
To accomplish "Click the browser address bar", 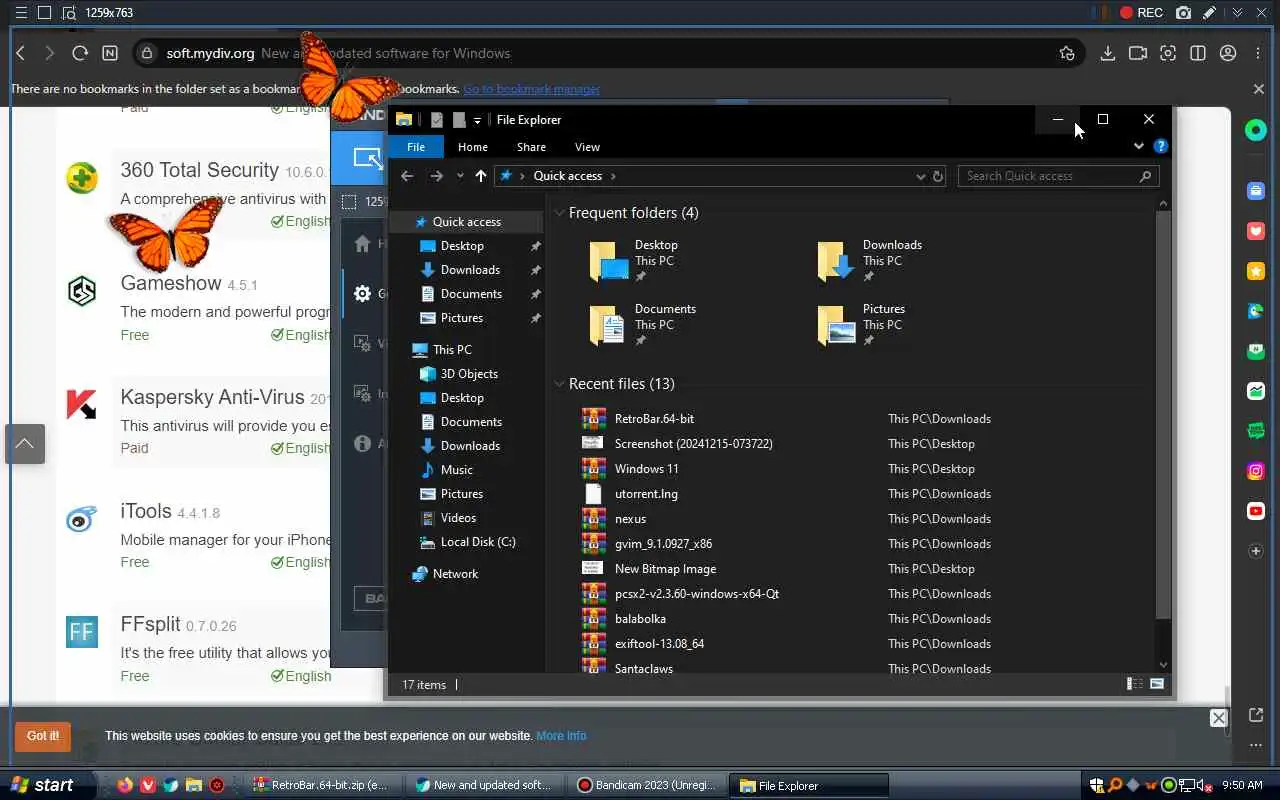I will pos(609,53).
